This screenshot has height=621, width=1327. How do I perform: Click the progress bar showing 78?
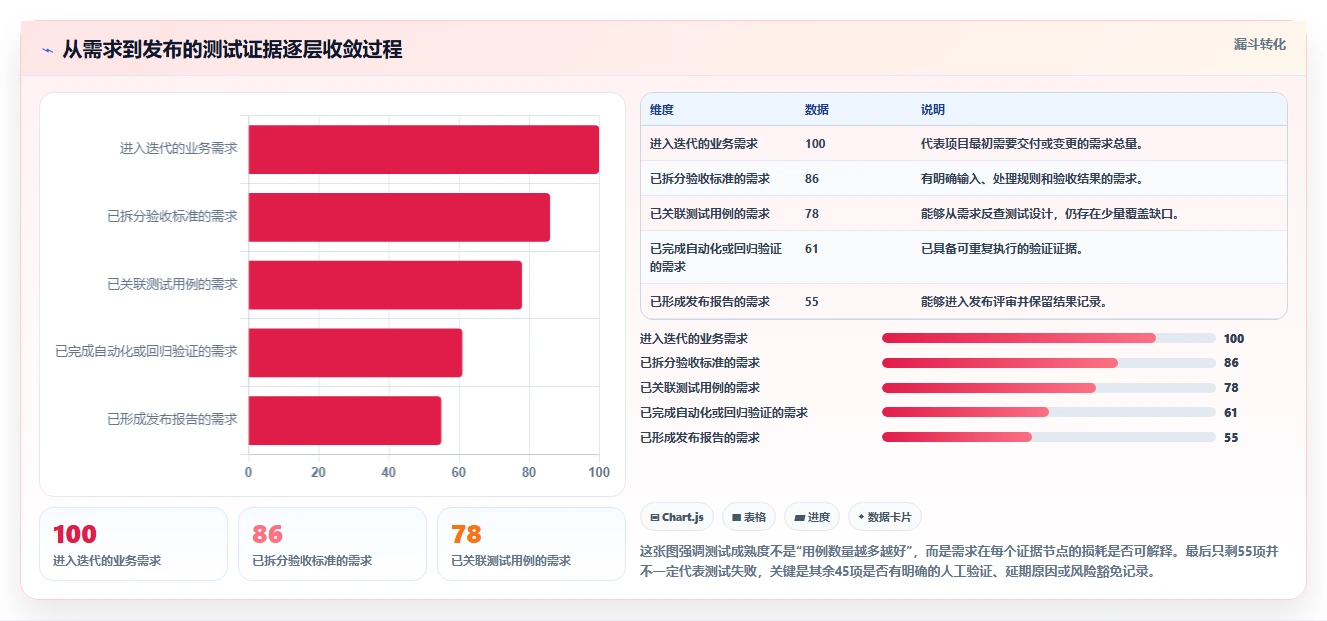[x=1049, y=388]
